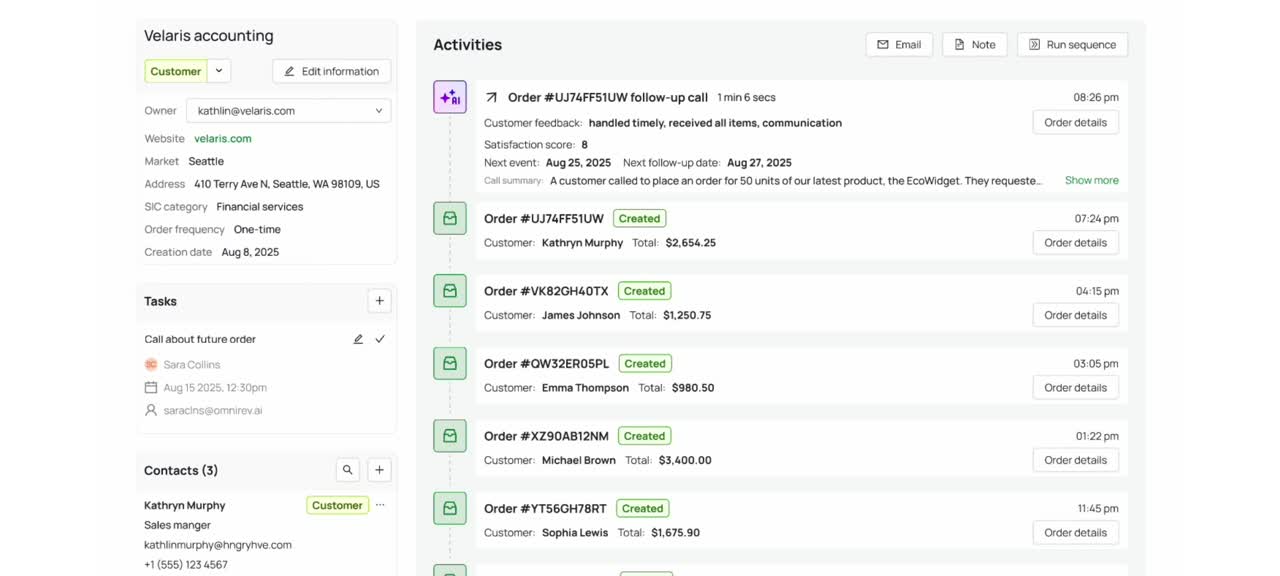Click the 'Call about future order' task name
The image size is (1280, 576).
pyautogui.click(x=200, y=339)
